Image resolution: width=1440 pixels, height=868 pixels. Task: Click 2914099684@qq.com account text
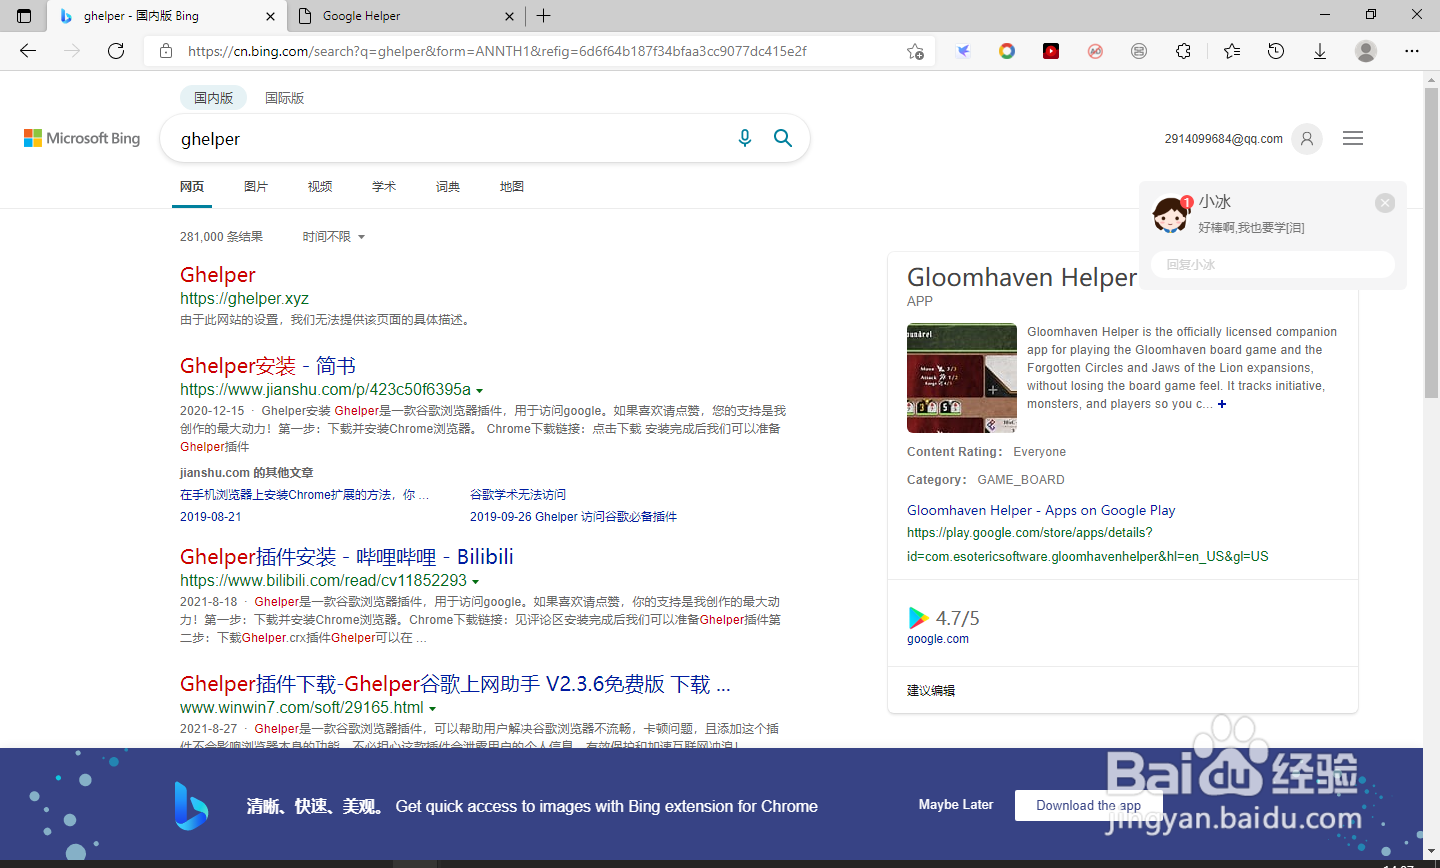point(1224,139)
